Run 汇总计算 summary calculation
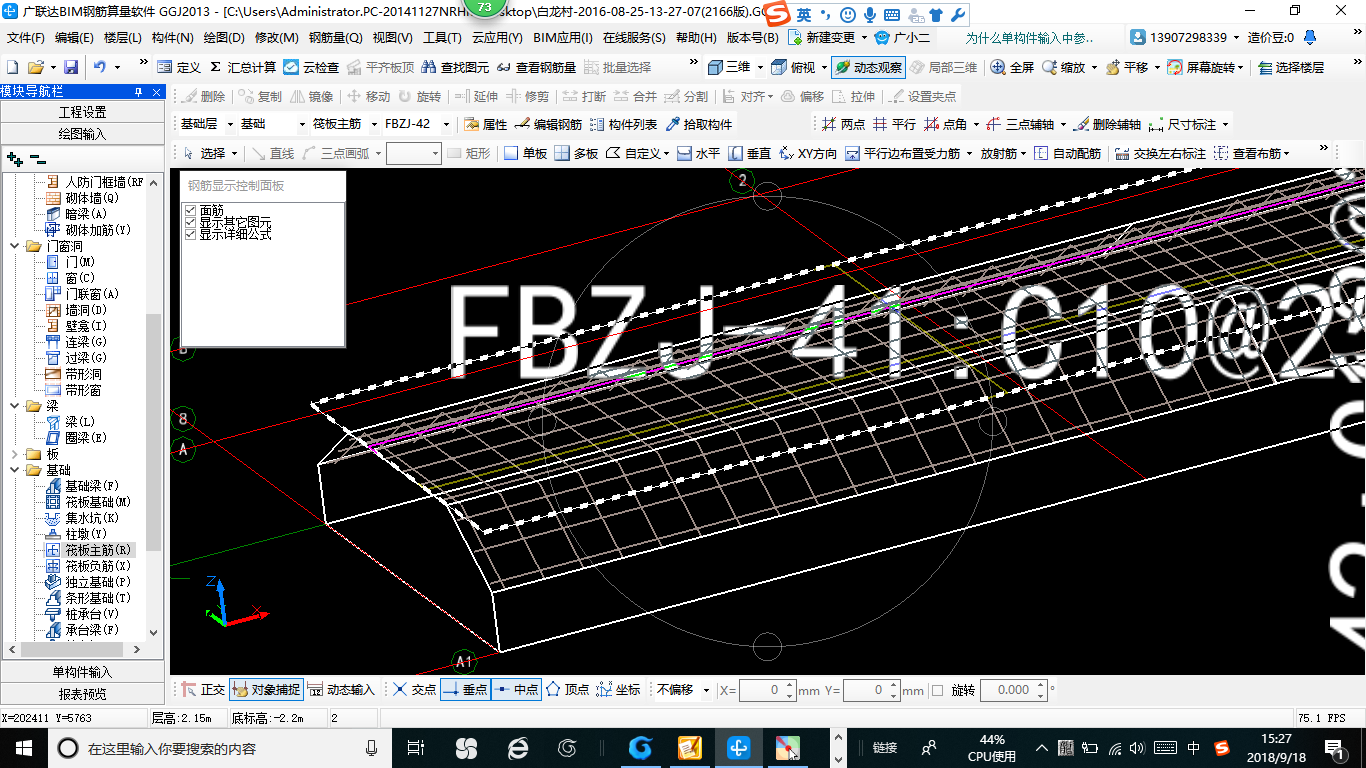Image resolution: width=1366 pixels, height=768 pixels. [243, 67]
